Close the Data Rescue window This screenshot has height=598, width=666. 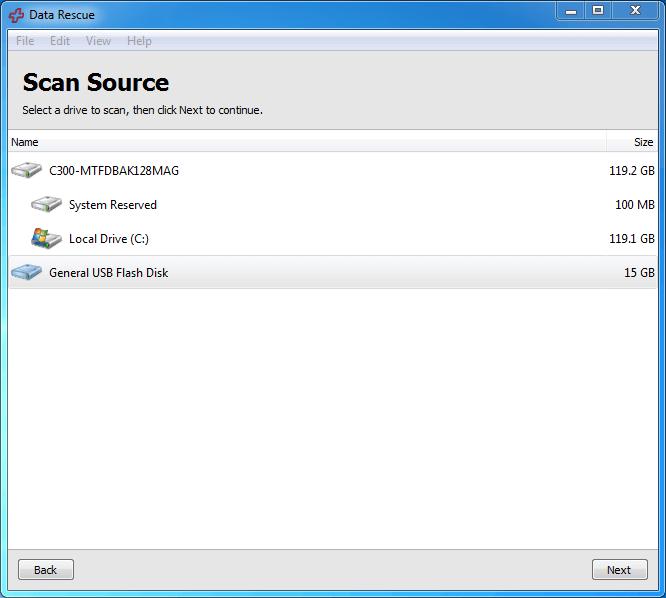coord(635,11)
